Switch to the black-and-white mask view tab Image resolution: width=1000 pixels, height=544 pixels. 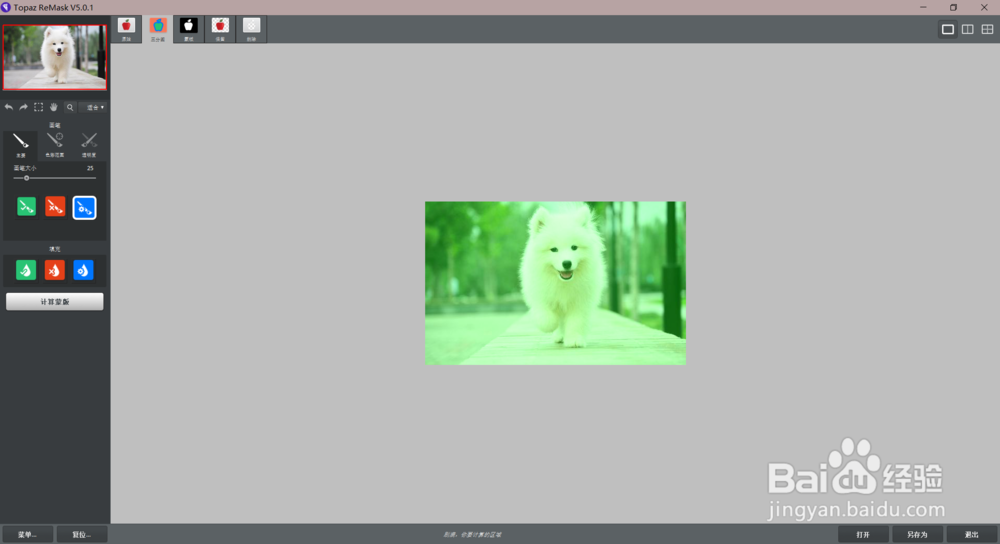click(189, 29)
